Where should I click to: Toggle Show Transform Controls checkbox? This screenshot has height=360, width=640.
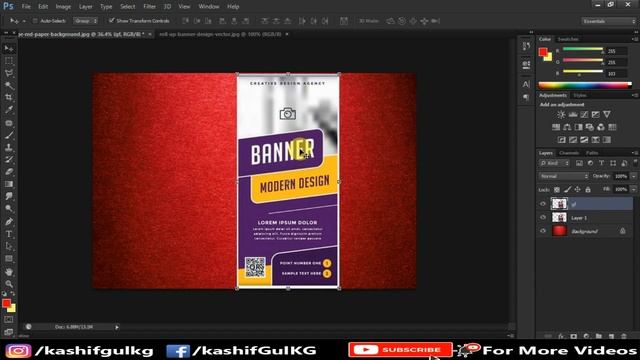tap(111, 20)
